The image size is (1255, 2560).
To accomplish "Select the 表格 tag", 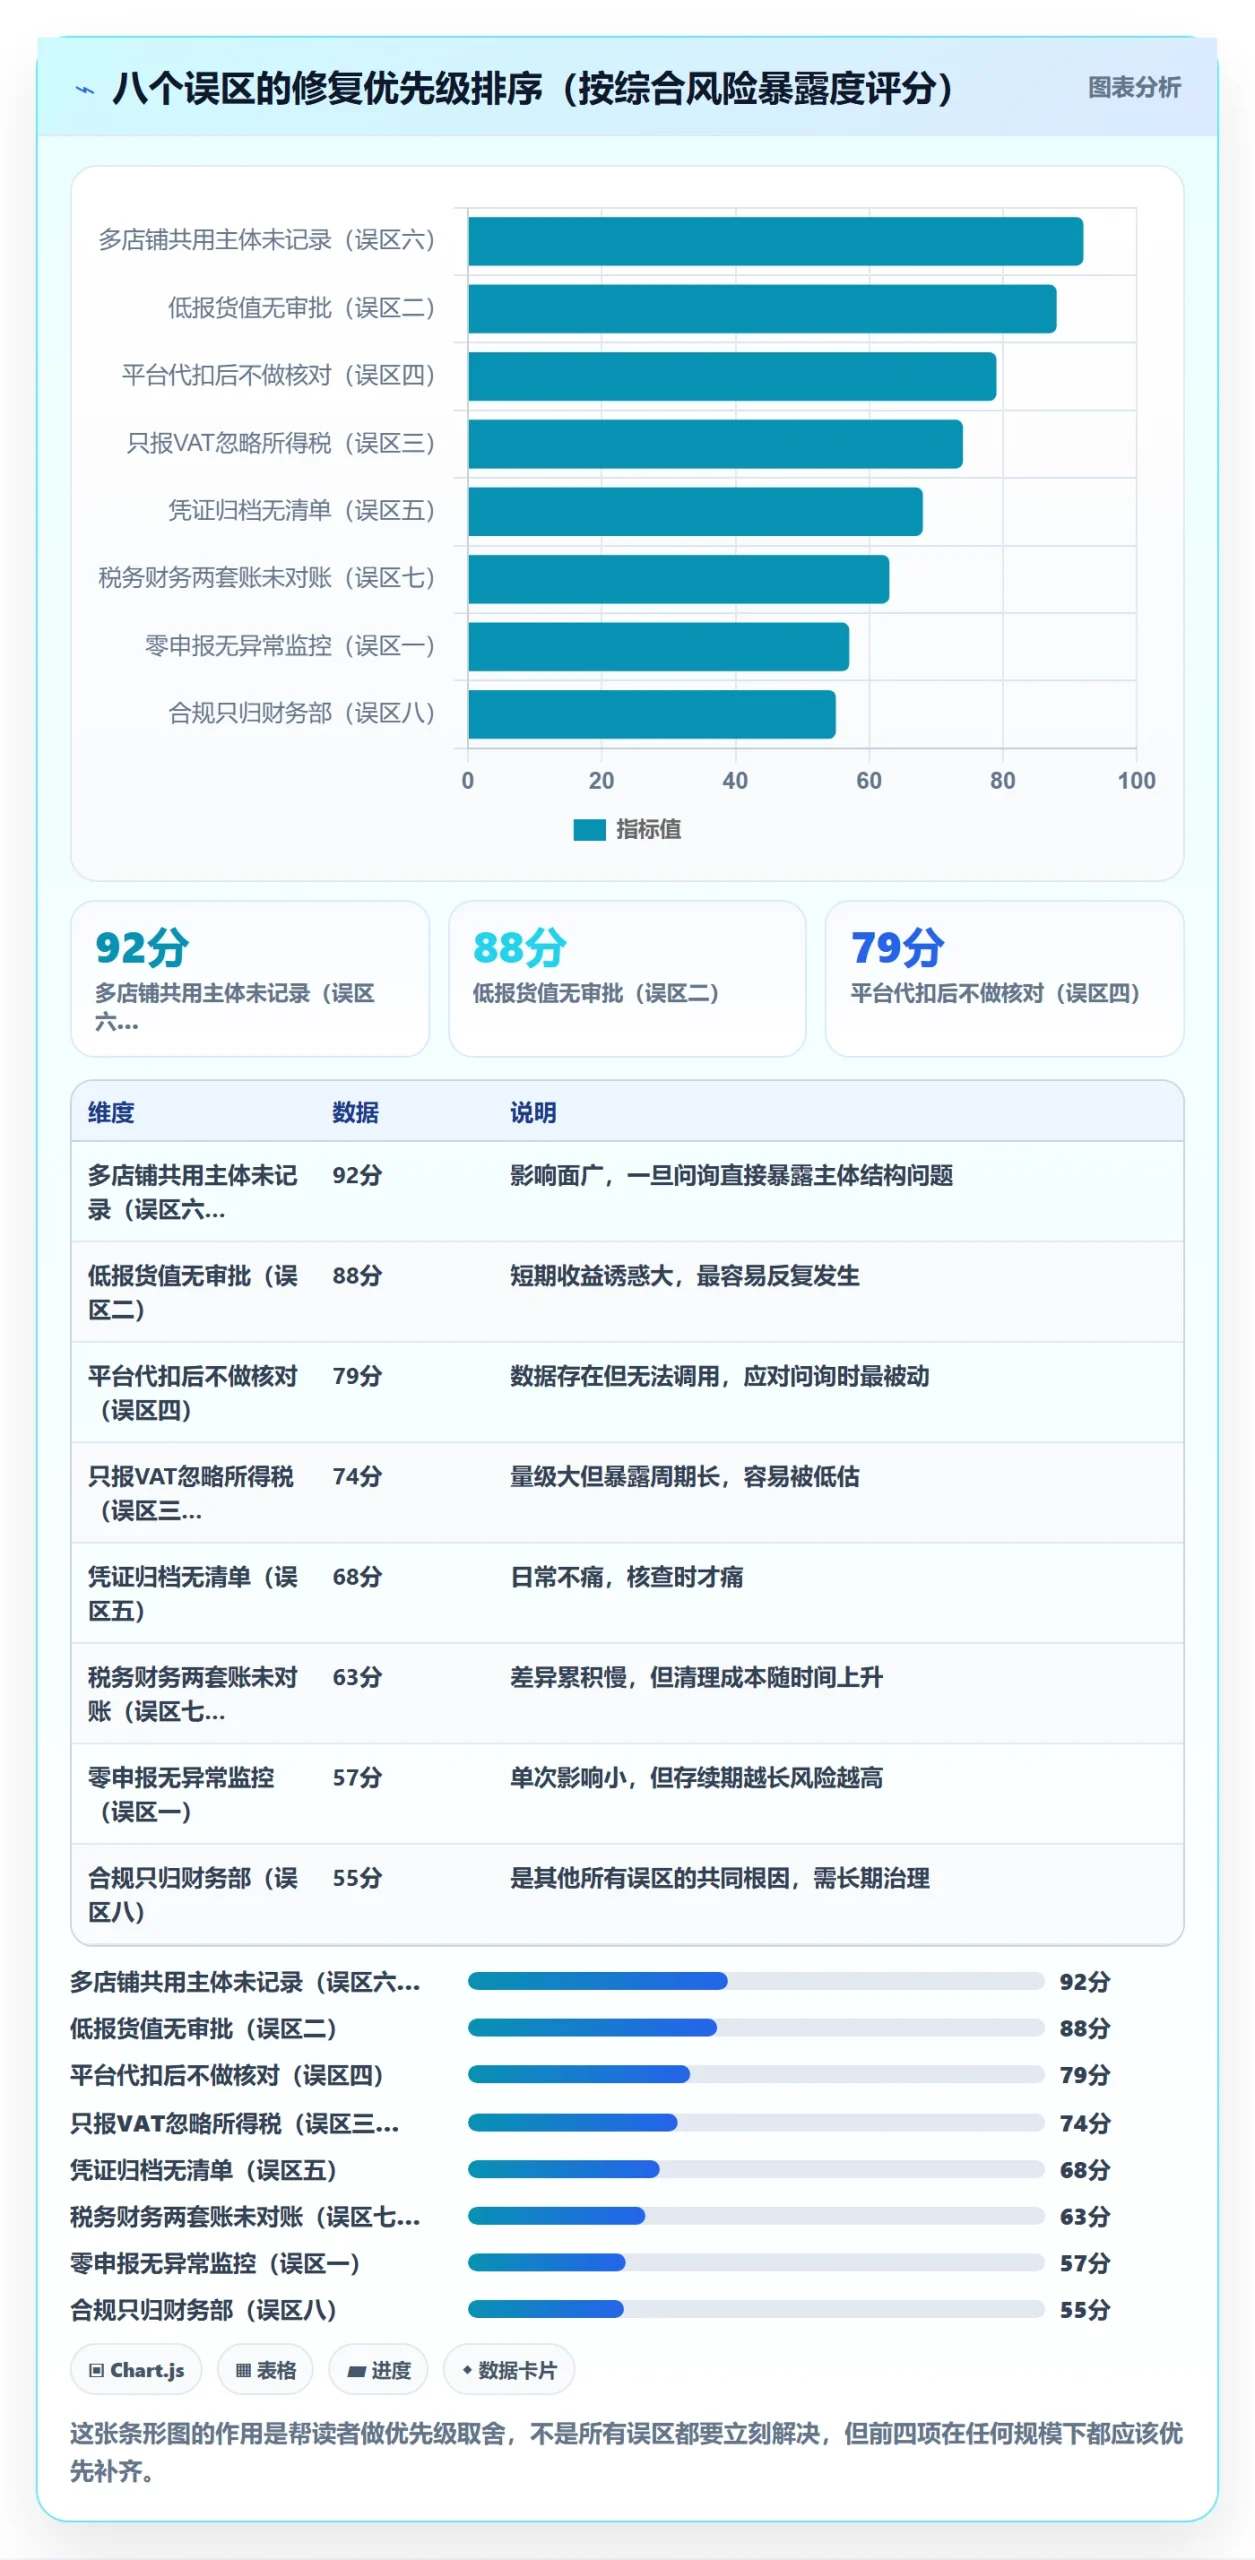I will coord(265,2370).
